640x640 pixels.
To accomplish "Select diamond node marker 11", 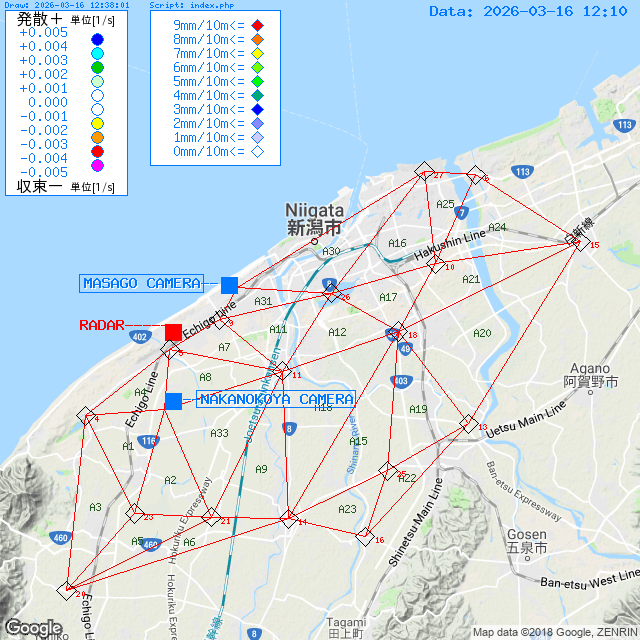I will [282, 370].
